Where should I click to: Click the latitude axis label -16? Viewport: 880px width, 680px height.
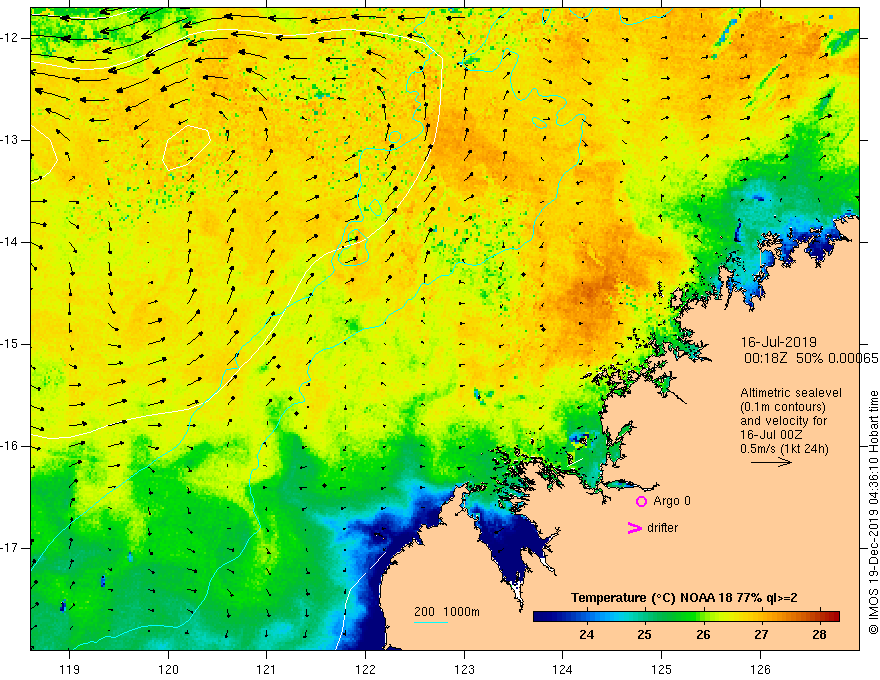10,446
